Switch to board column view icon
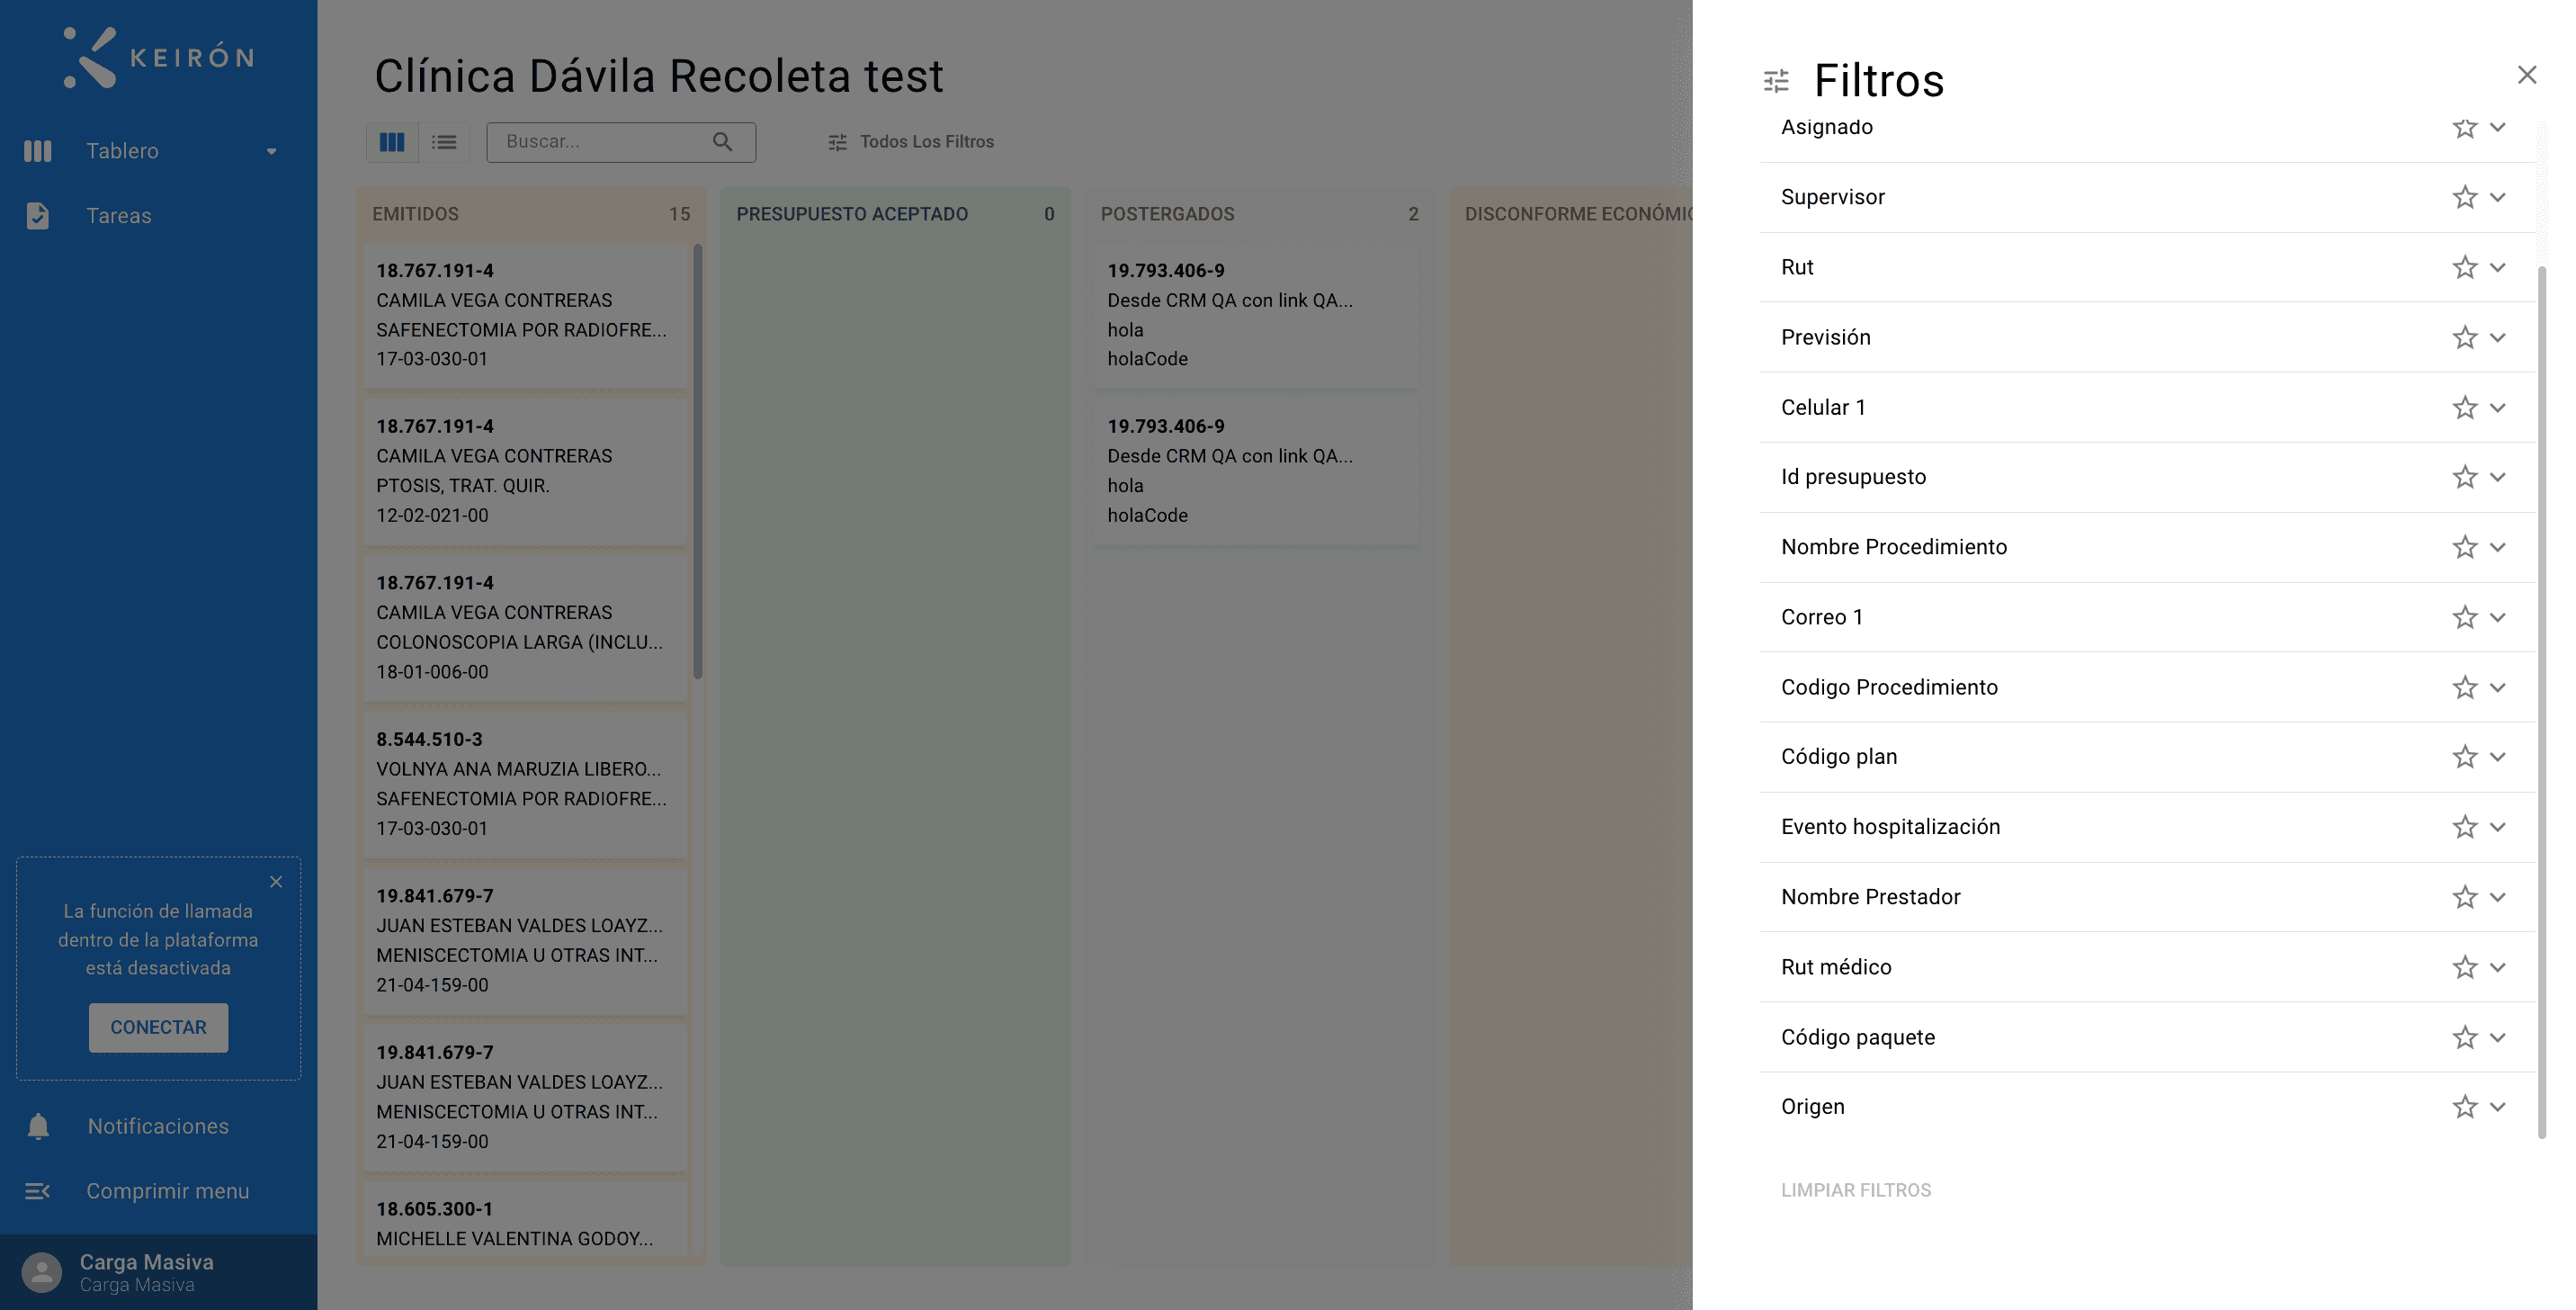The width and height of the screenshot is (2576, 1310). click(392, 142)
